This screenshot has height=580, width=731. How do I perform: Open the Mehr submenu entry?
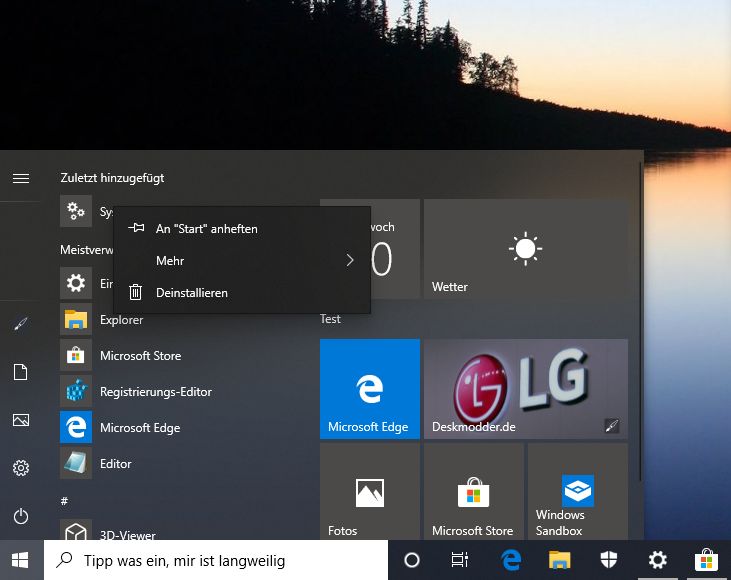(242, 260)
